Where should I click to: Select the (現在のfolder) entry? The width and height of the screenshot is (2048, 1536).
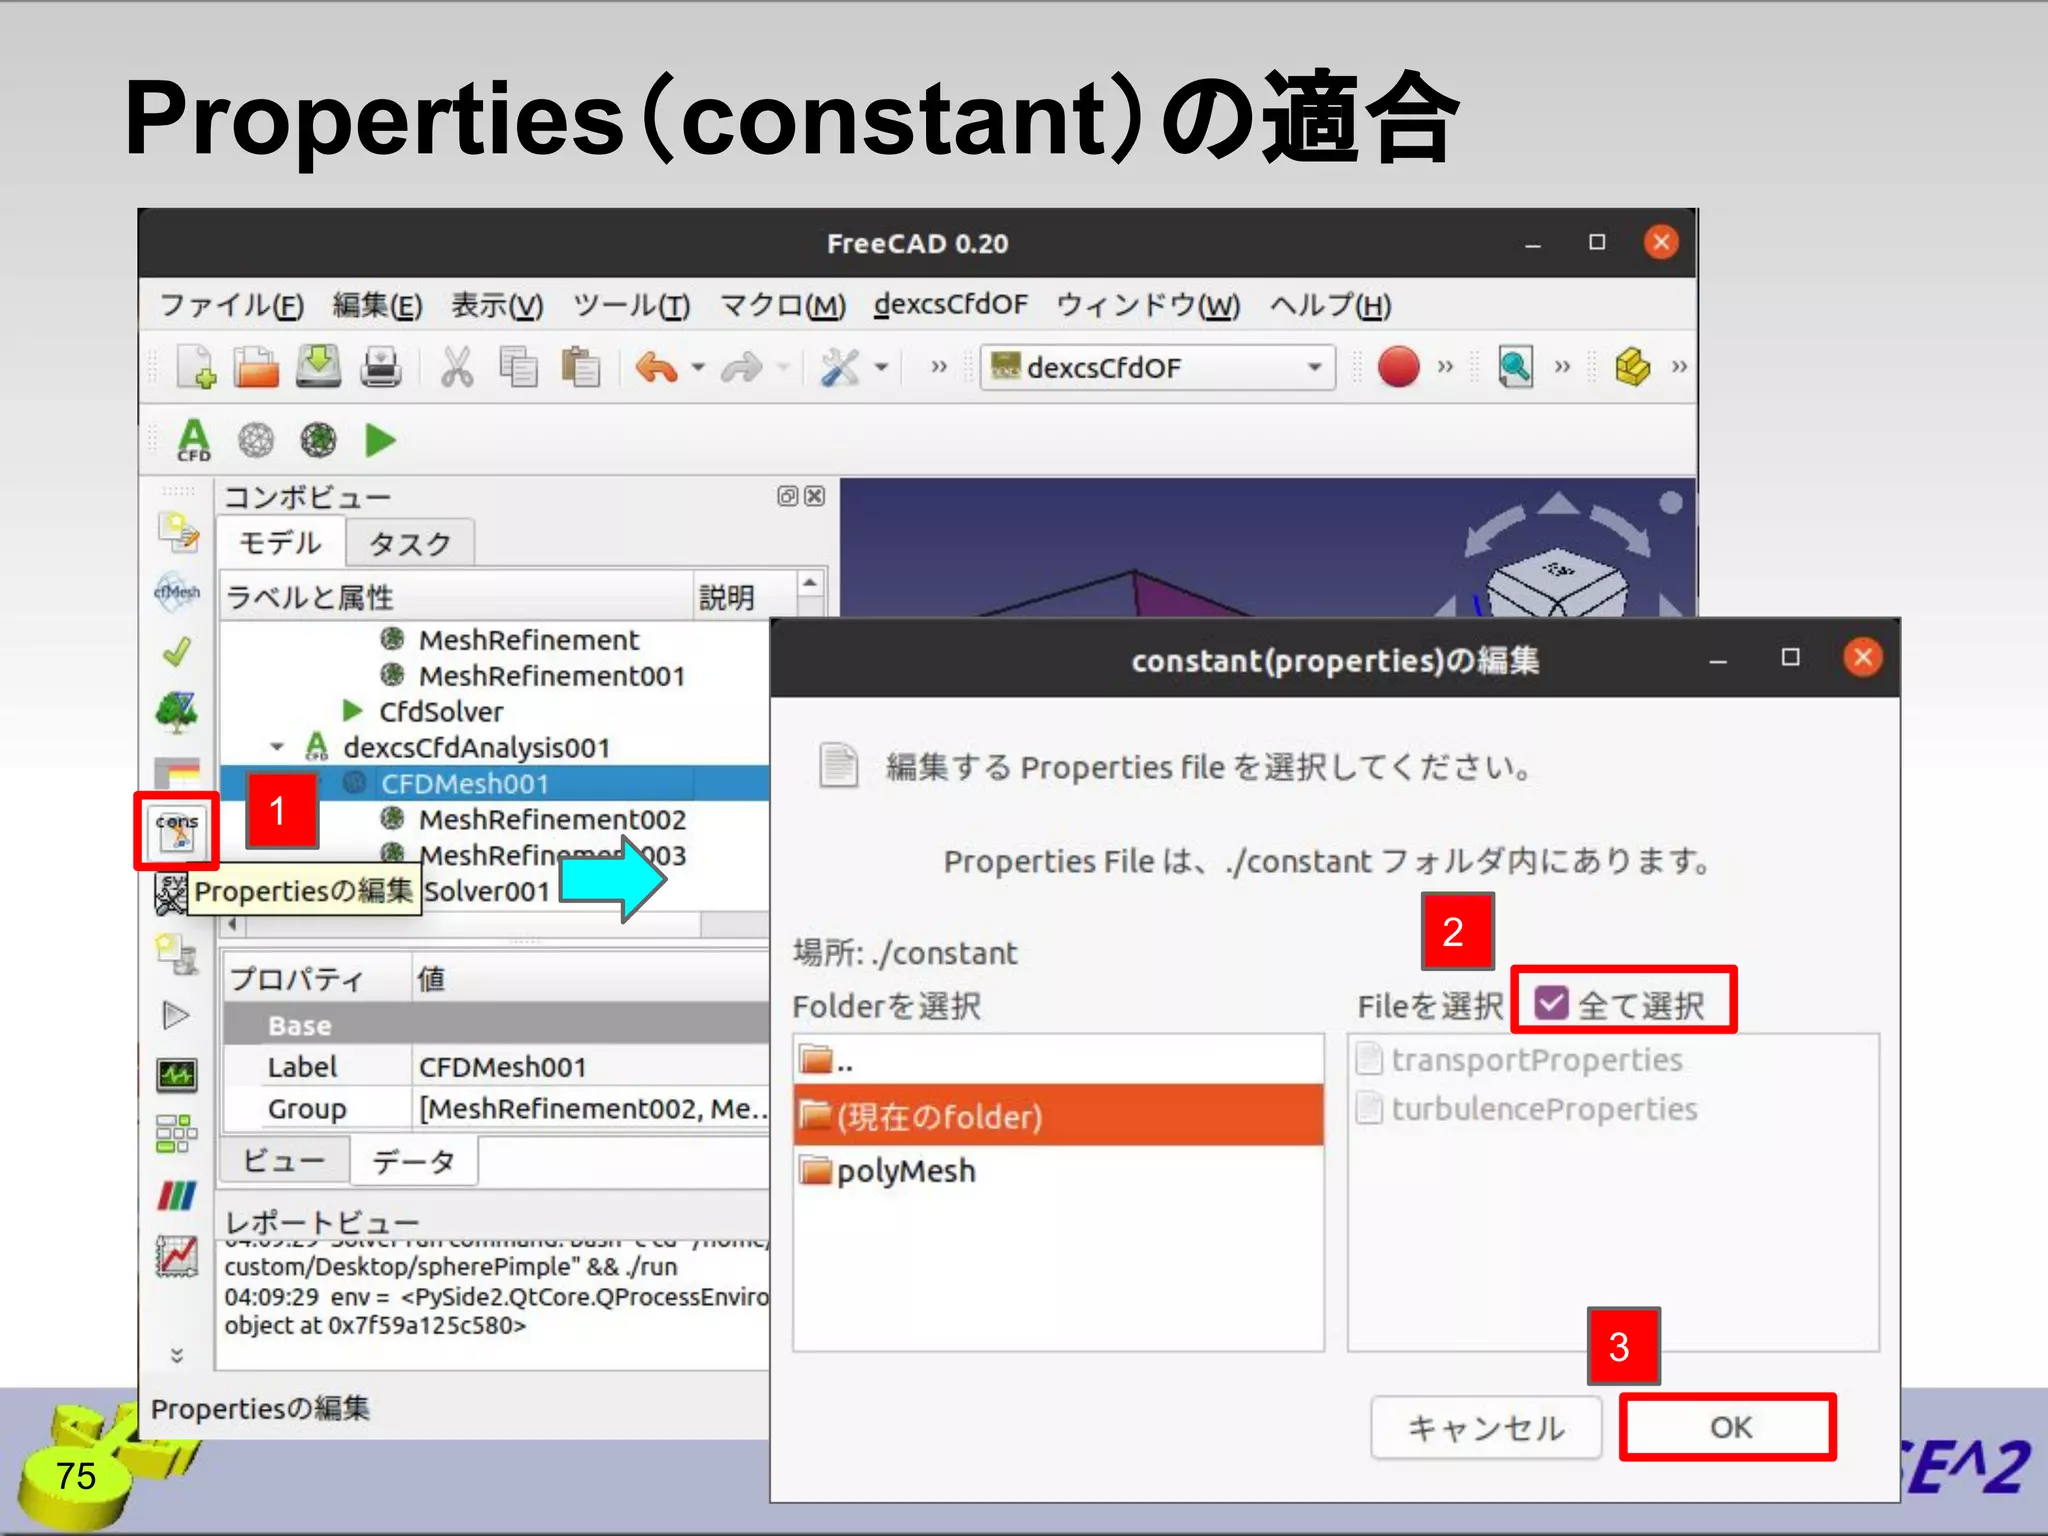tap(1058, 1115)
